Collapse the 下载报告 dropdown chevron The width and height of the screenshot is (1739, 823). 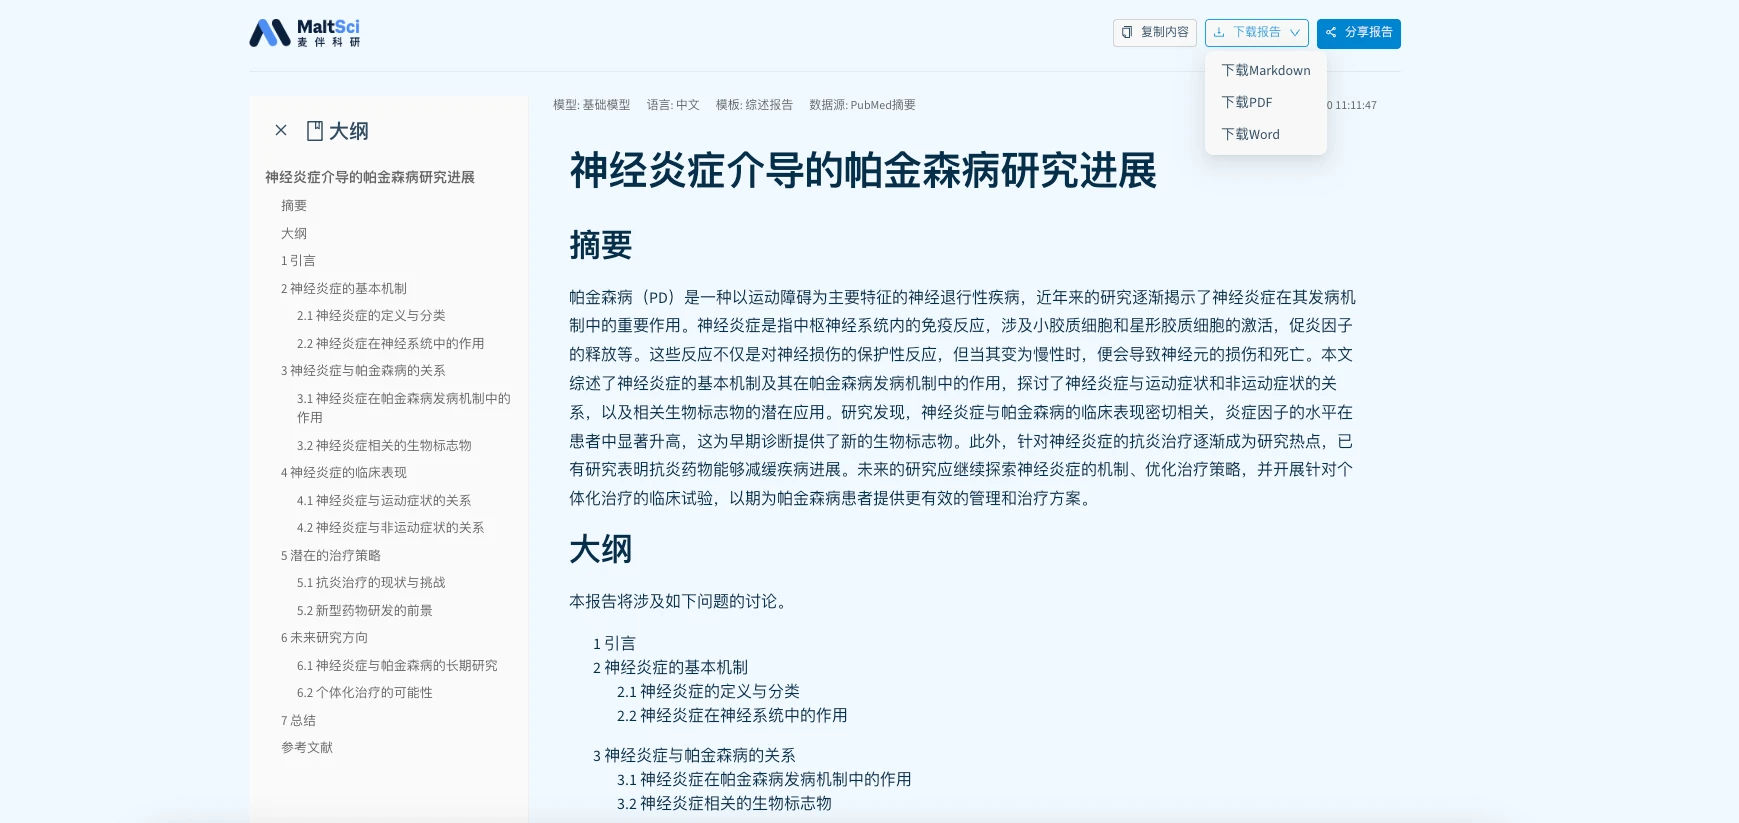tap(1295, 32)
